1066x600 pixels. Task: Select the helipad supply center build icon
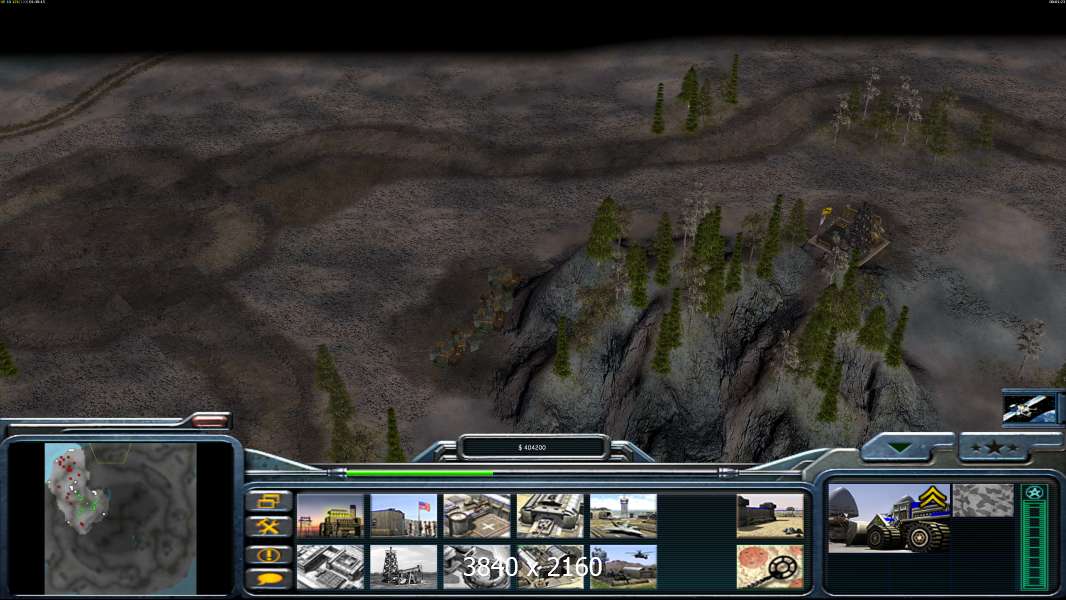click(x=477, y=516)
